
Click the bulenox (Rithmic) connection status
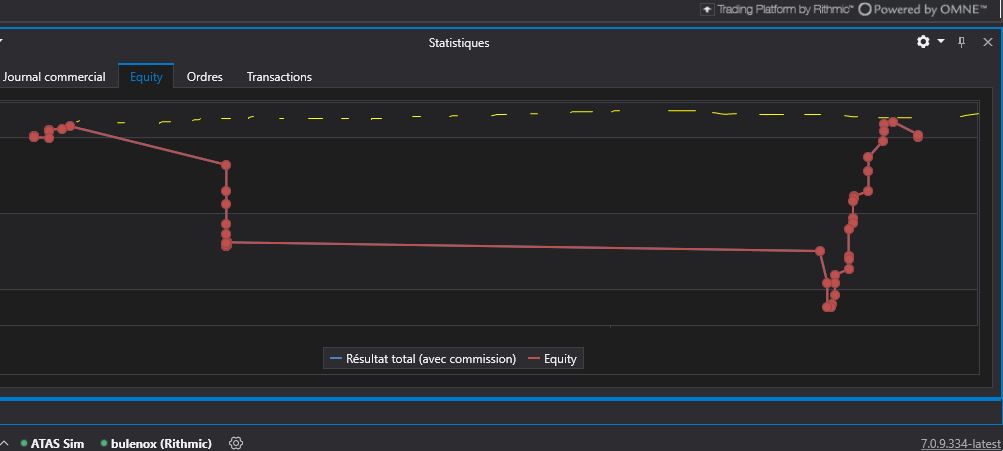click(x=156, y=443)
